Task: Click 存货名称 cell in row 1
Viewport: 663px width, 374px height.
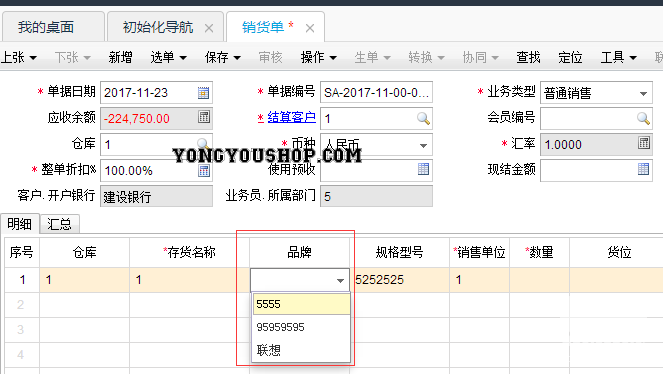Action: (x=189, y=280)
